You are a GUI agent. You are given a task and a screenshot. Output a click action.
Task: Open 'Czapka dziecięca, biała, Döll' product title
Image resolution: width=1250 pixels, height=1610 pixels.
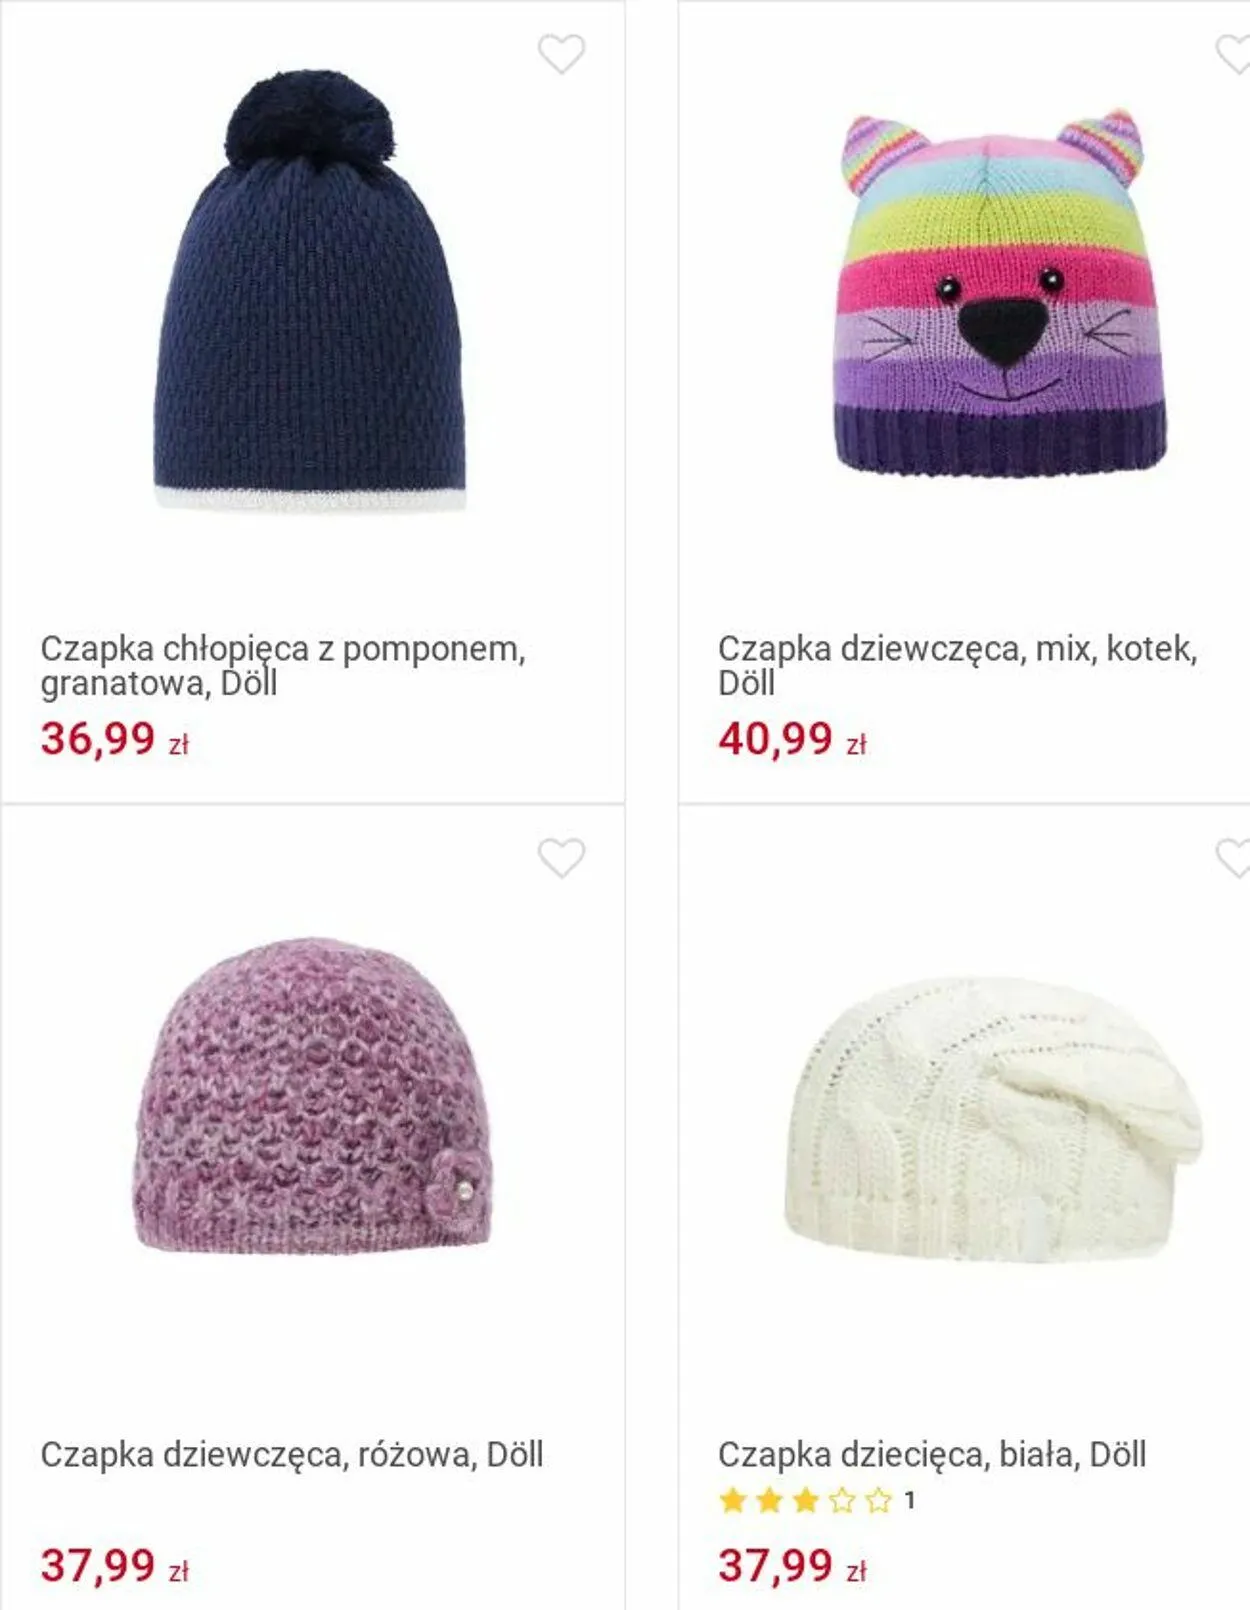tap(932, 1454)
